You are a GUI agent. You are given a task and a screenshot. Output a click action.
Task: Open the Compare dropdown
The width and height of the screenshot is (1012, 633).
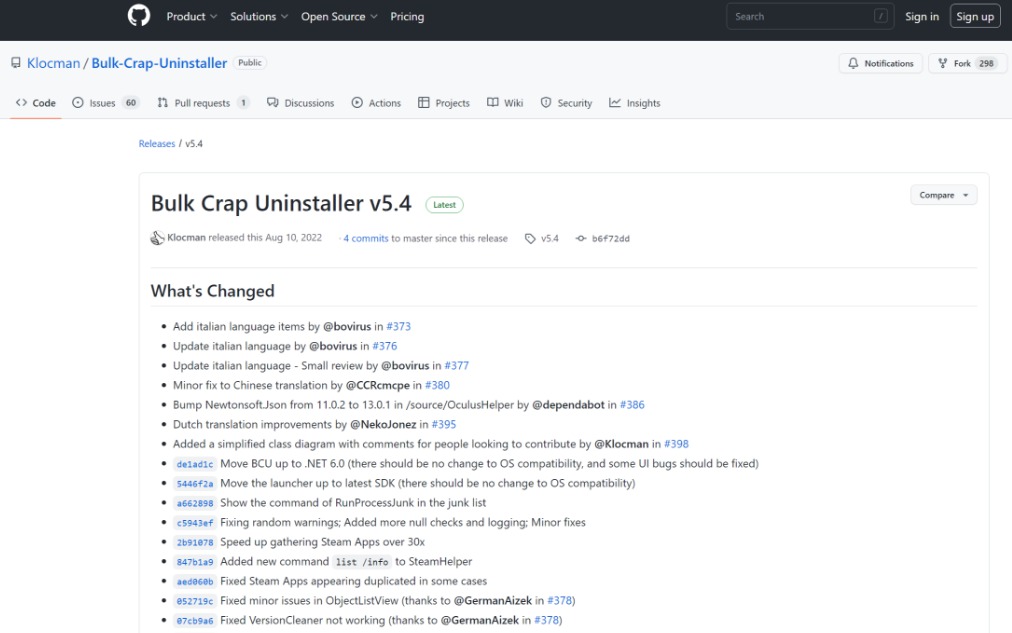coord(944,195)
